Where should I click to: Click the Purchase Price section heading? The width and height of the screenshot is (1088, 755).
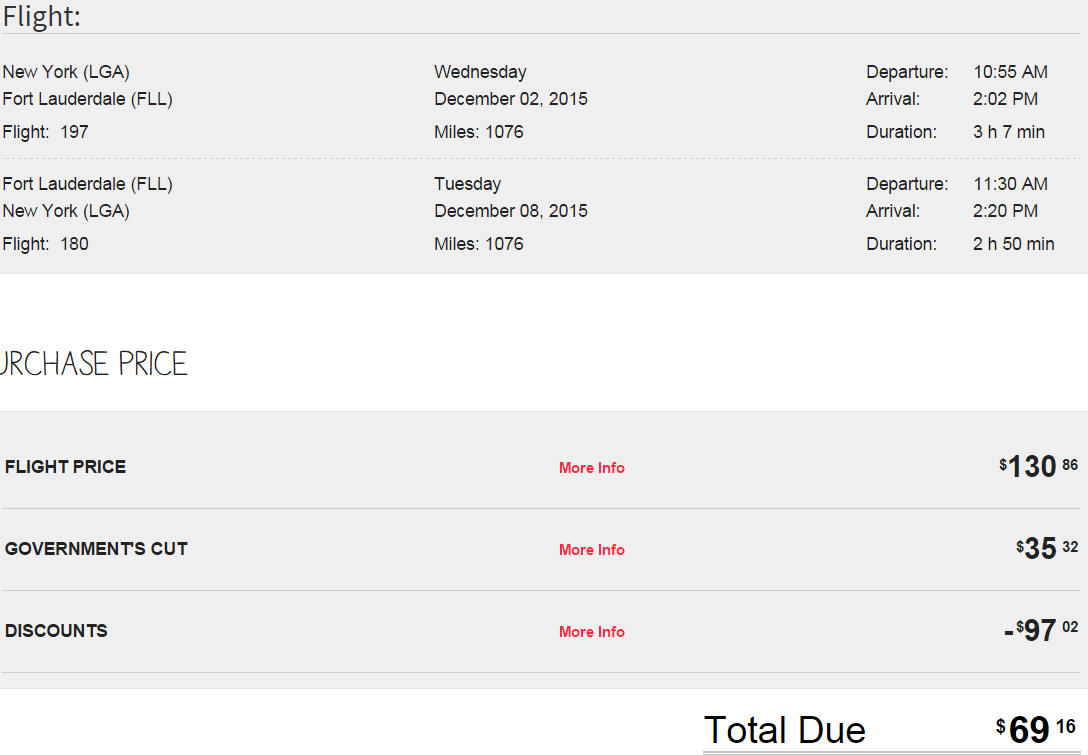(94, 364)
